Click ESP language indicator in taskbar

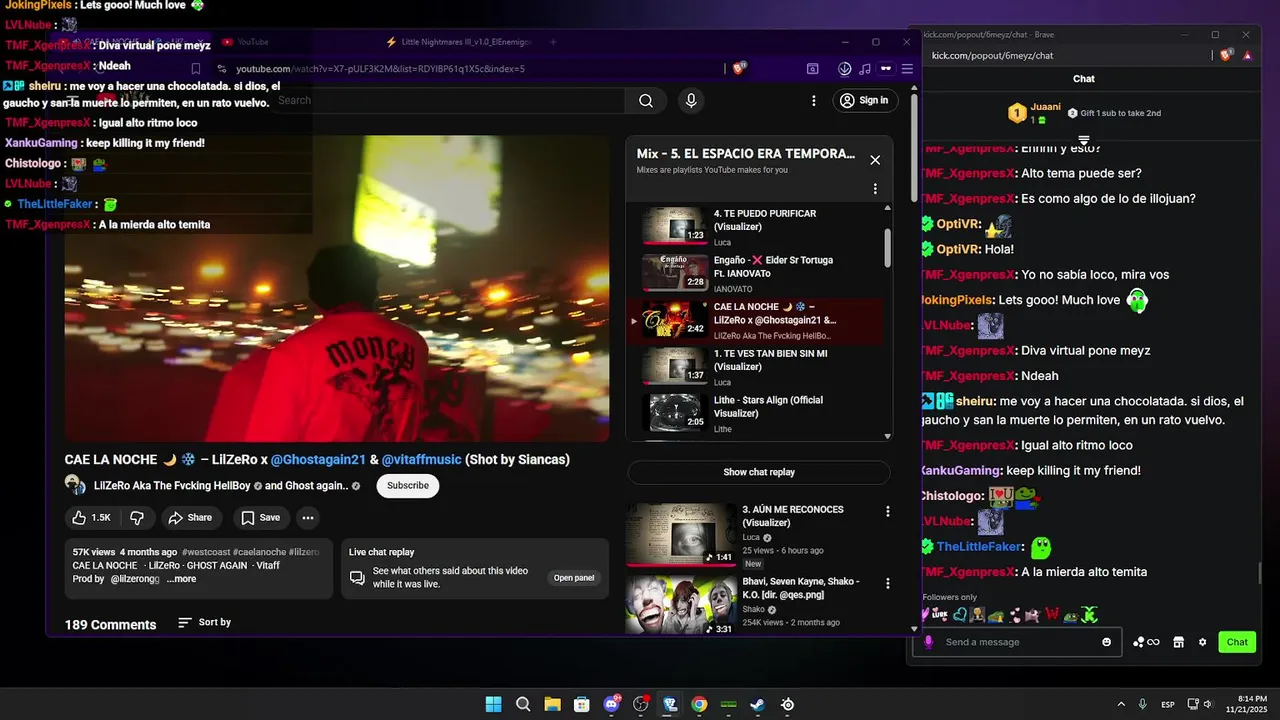[x=1168, y=704]
